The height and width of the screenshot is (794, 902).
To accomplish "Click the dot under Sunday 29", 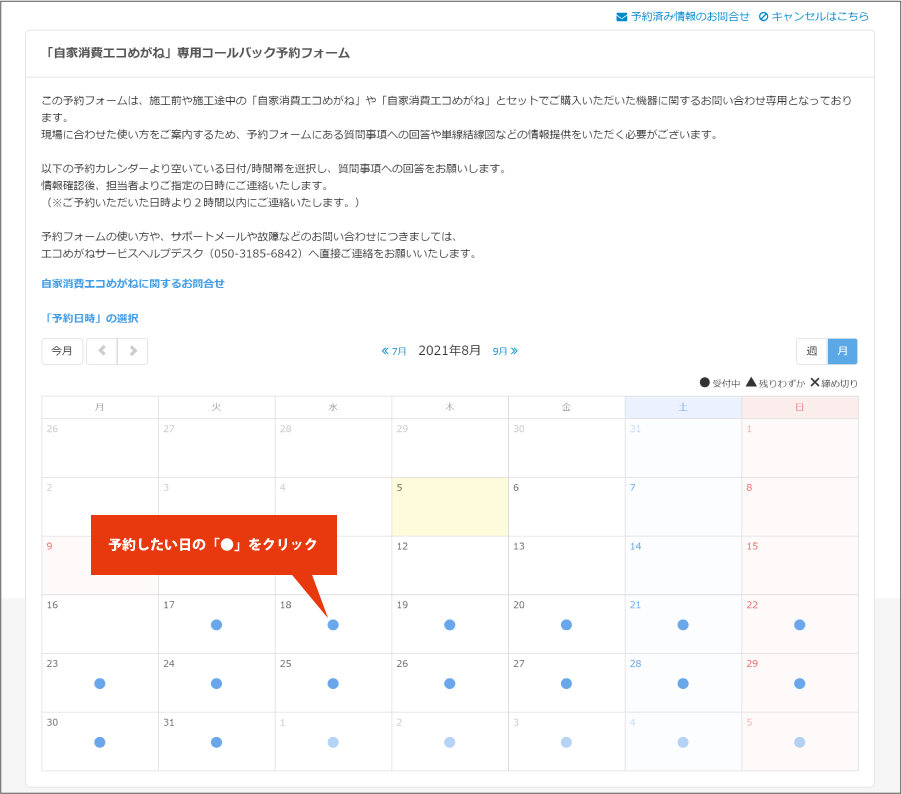I will (x=800, y=684).
